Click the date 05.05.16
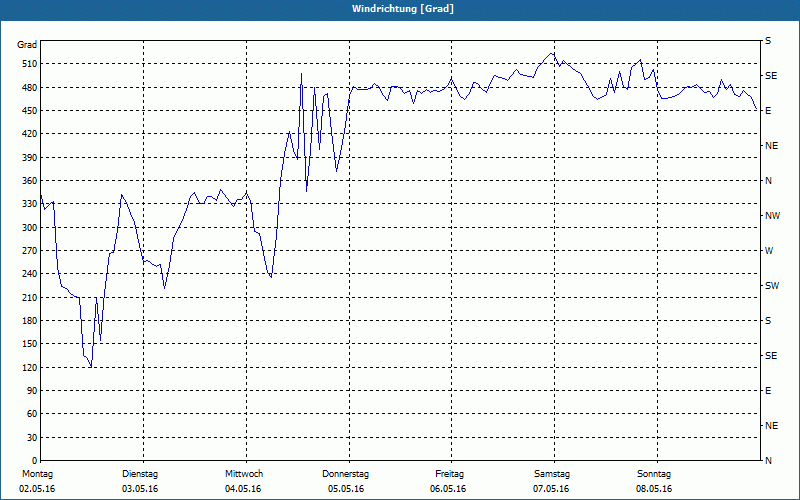This screenshot has height=500, width=800. click(x=346, y=489)
